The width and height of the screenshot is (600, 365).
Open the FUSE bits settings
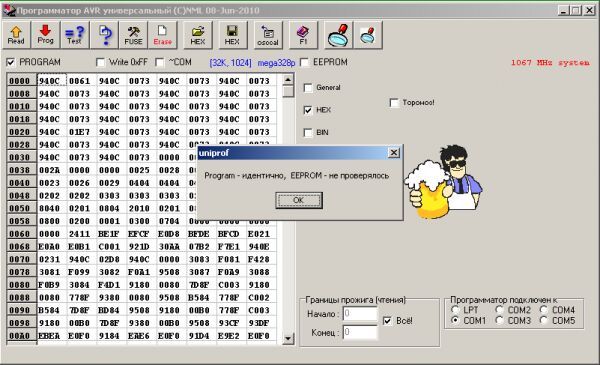point(133,35)
